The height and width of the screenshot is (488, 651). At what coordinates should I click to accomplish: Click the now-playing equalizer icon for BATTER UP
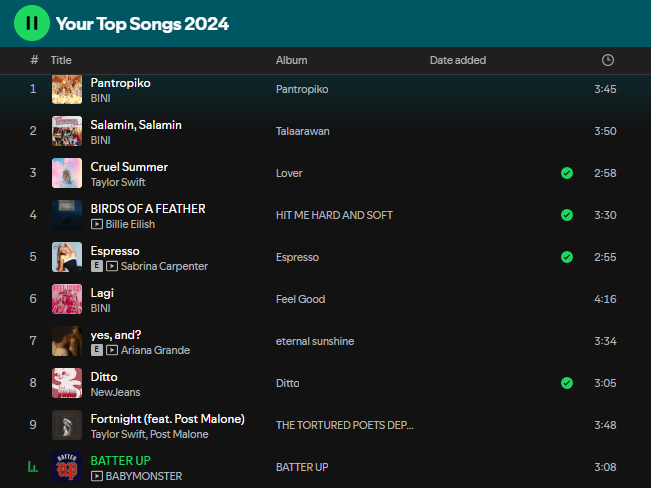pyautogui.click(x=33, y=466)
